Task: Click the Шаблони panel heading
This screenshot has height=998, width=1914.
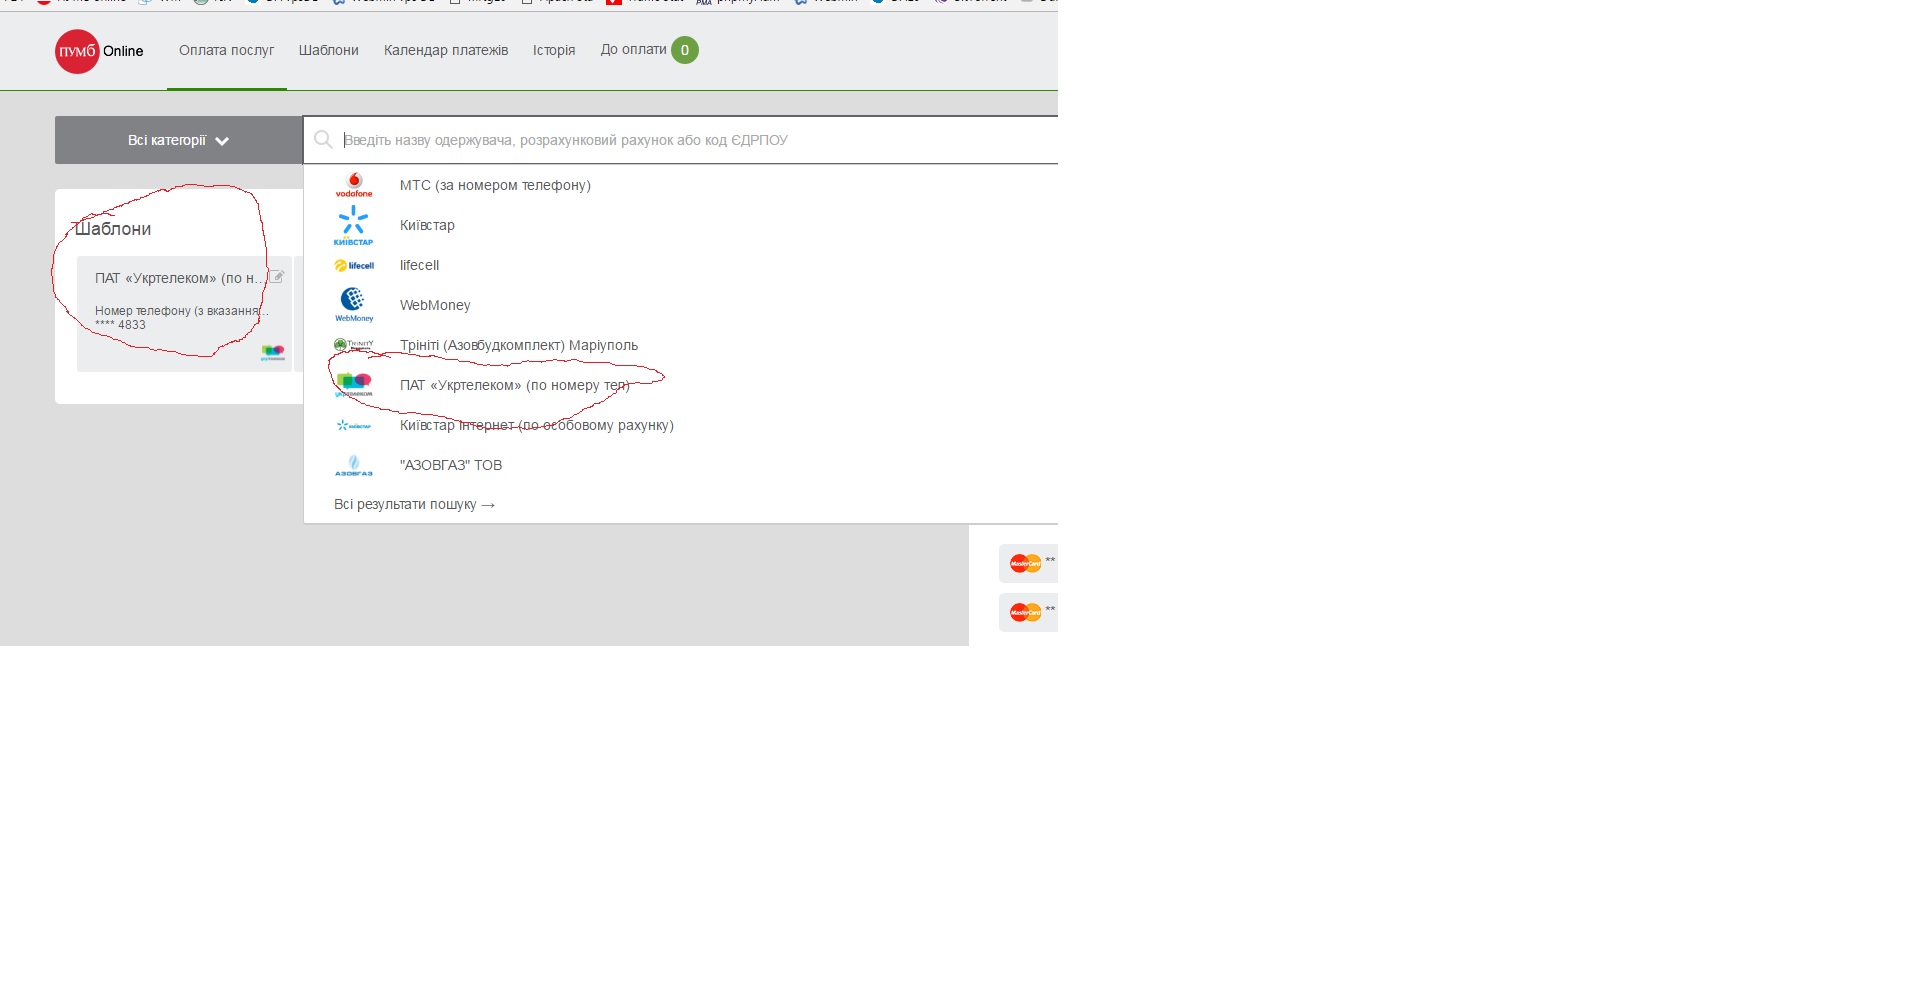Action: coord(113,229)
